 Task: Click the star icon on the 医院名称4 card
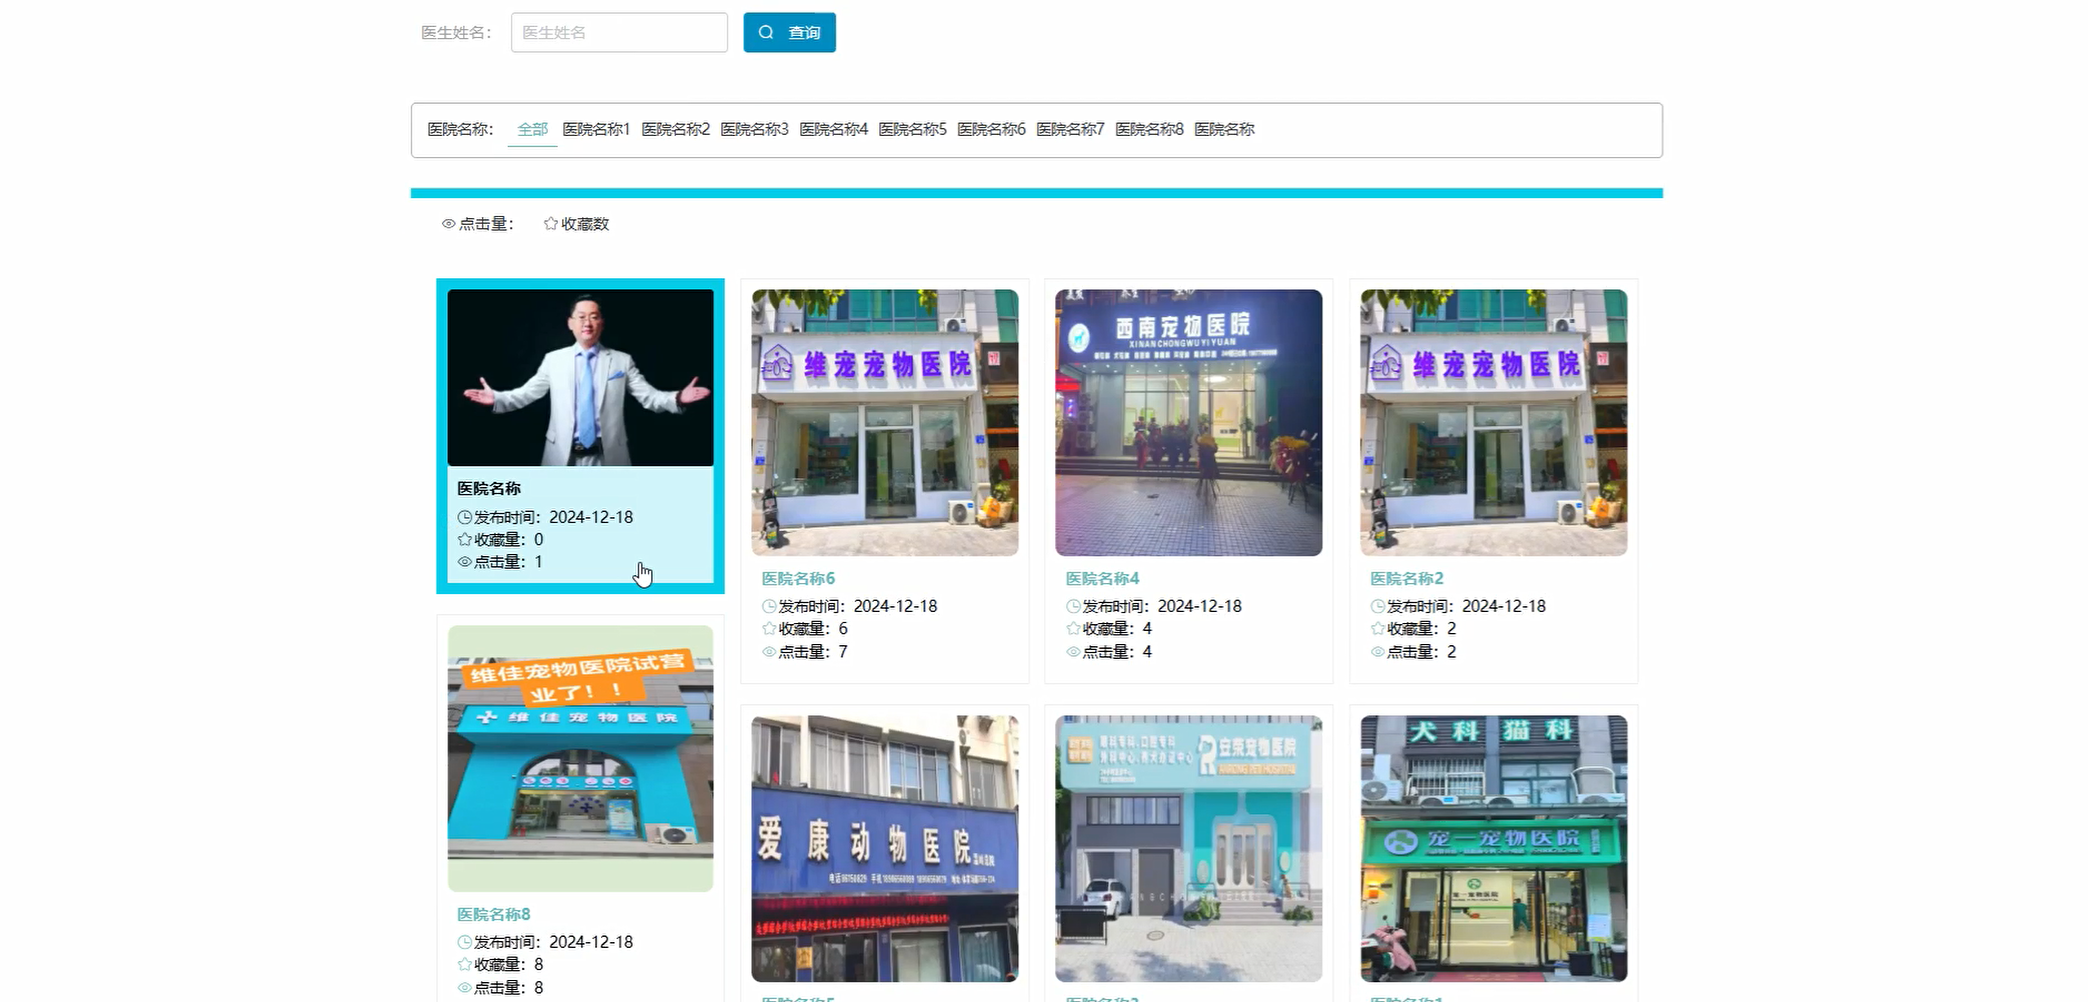1071,629
